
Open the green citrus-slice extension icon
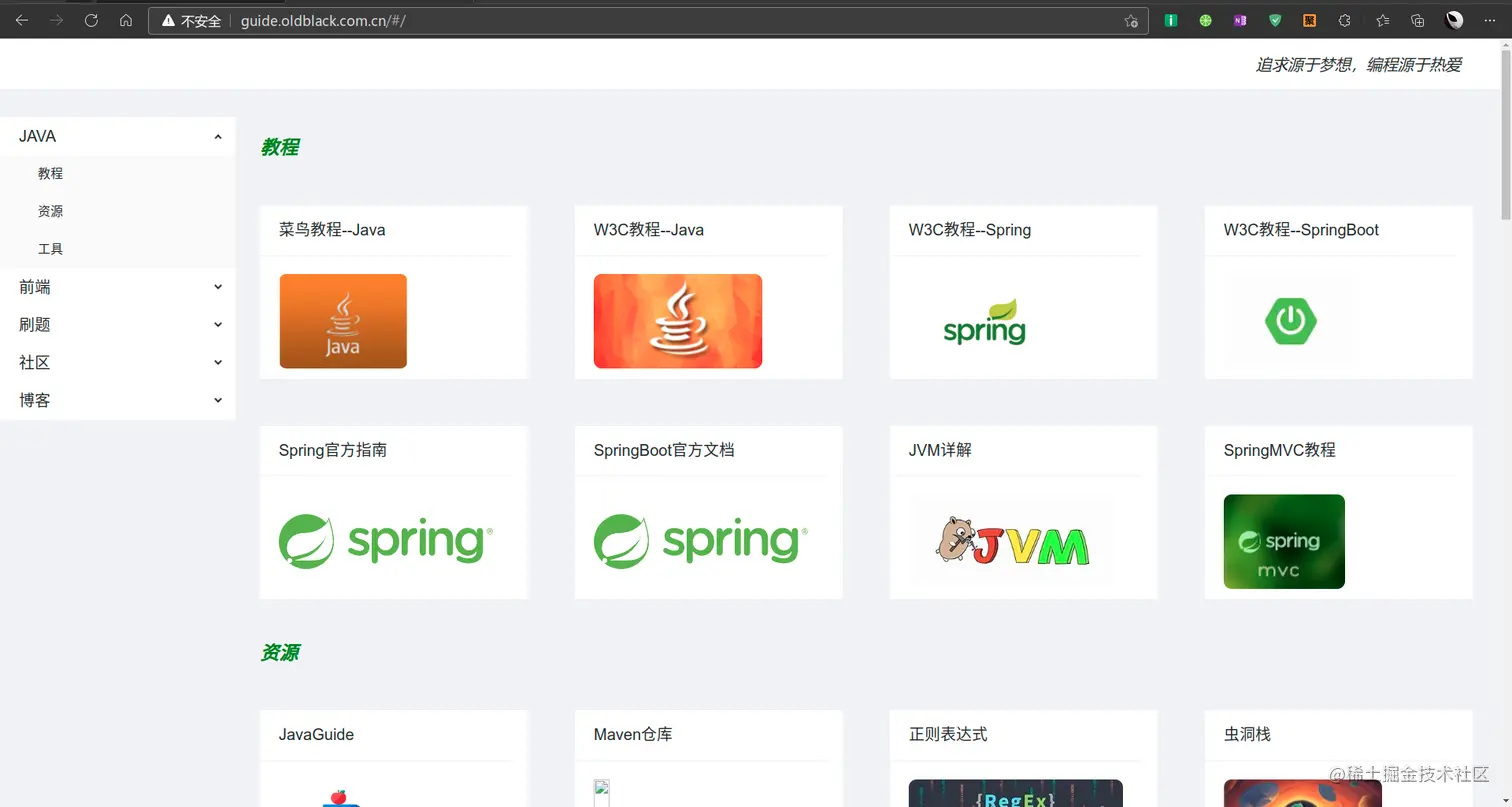click(x=1205, y=20)
